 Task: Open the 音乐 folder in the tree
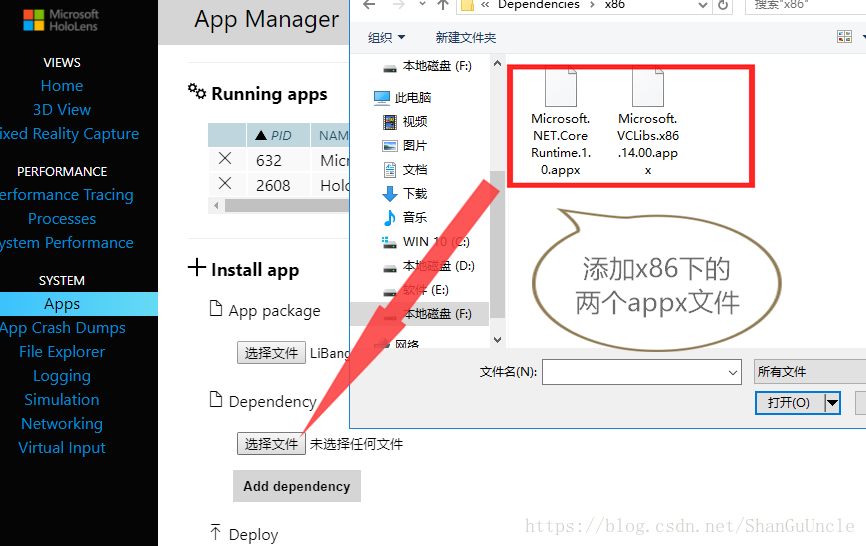click(405, 218)
